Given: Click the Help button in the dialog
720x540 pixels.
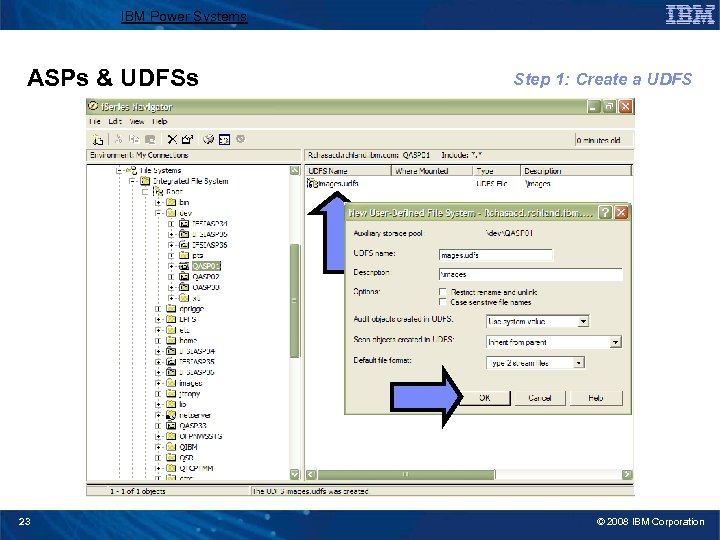Looking at the screenshot, I should coord(596,398).
